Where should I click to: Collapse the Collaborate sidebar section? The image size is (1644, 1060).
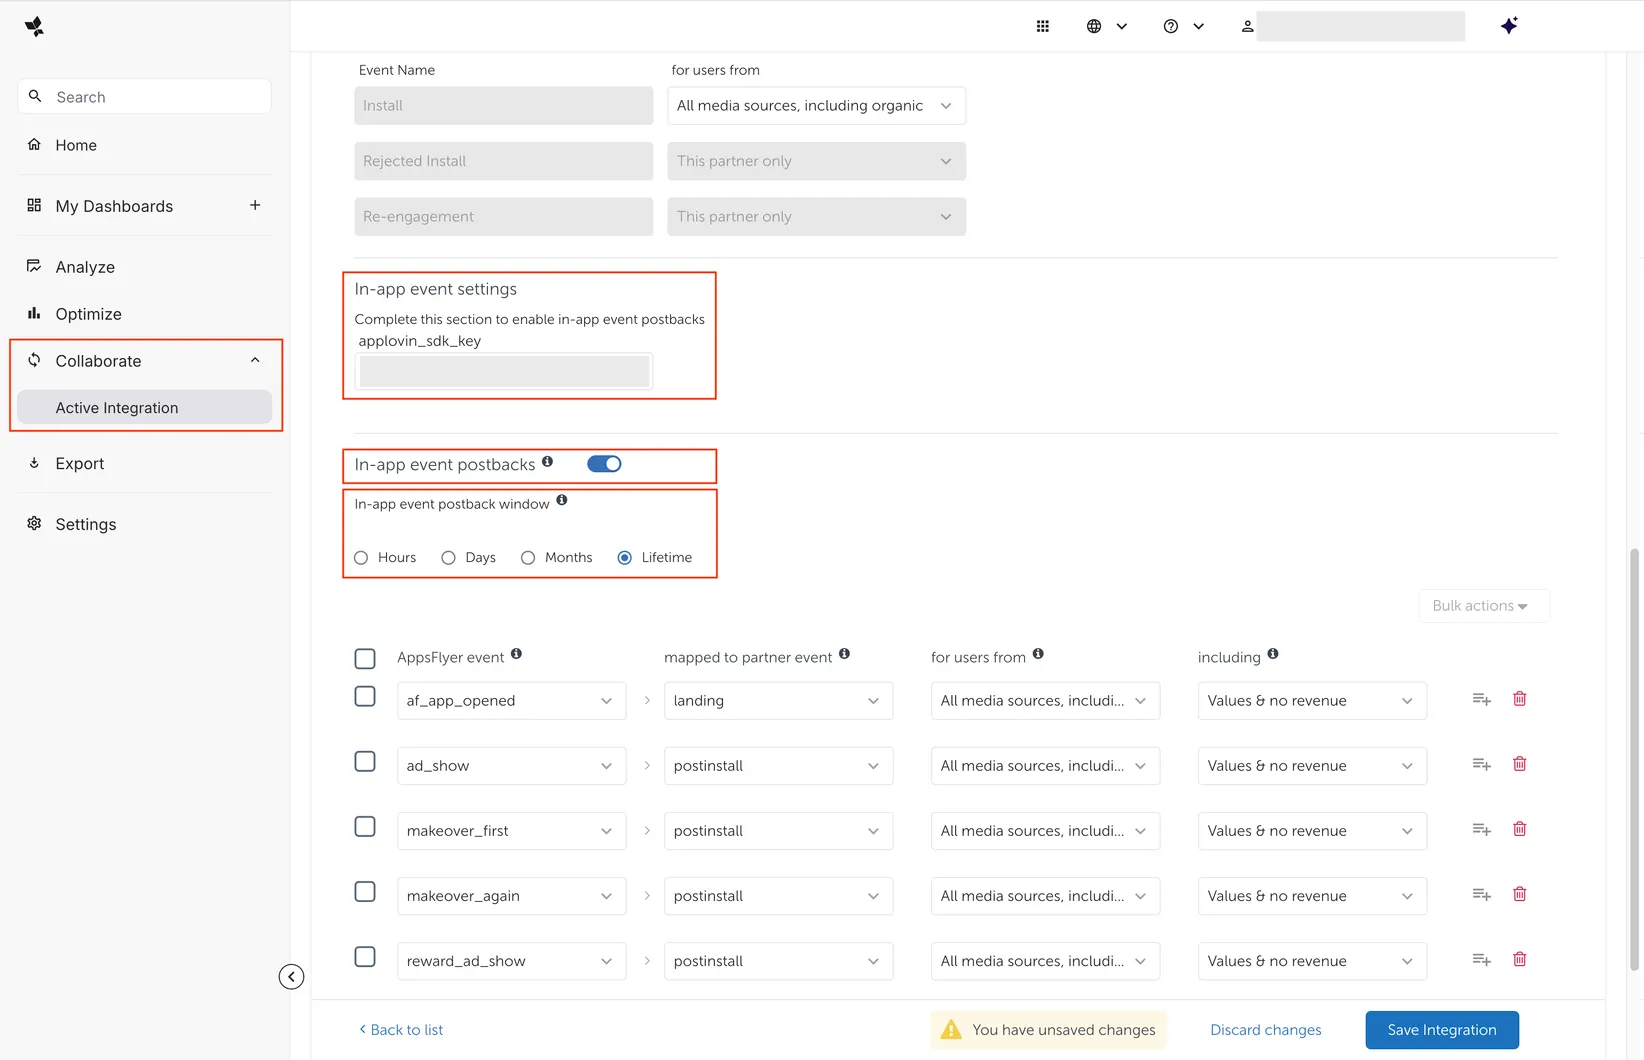[255, 360]
